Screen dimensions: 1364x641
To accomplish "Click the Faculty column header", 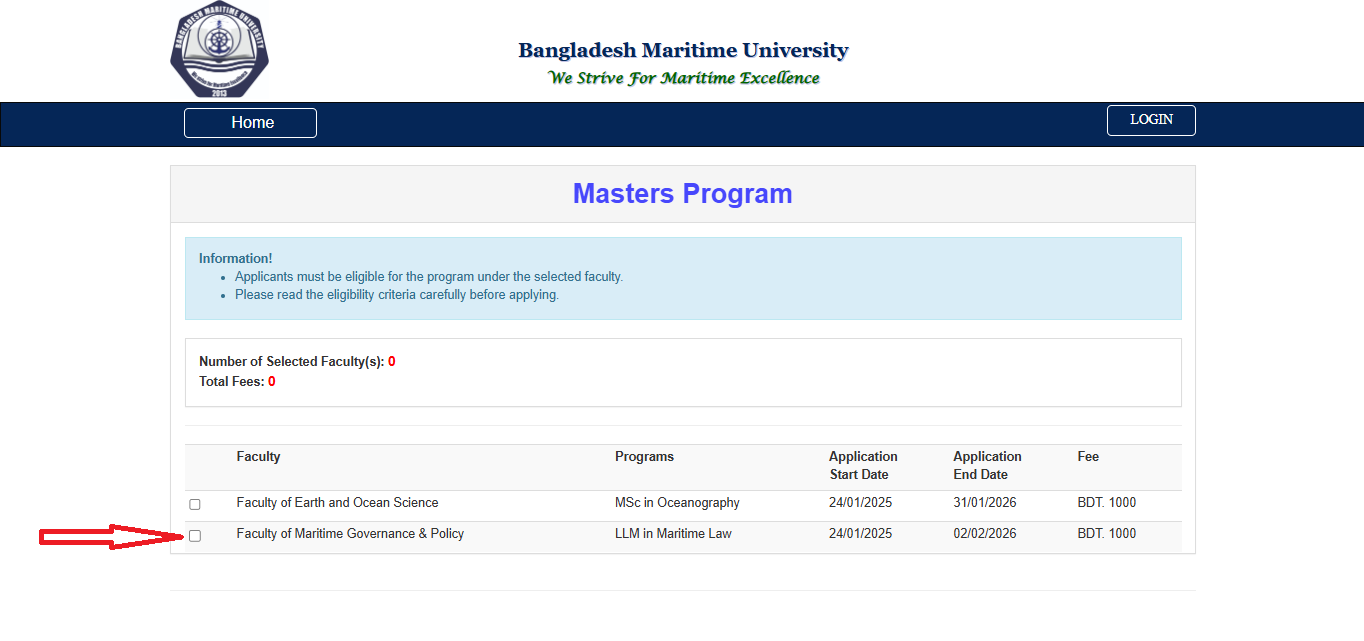I will [x=258, y=457].
